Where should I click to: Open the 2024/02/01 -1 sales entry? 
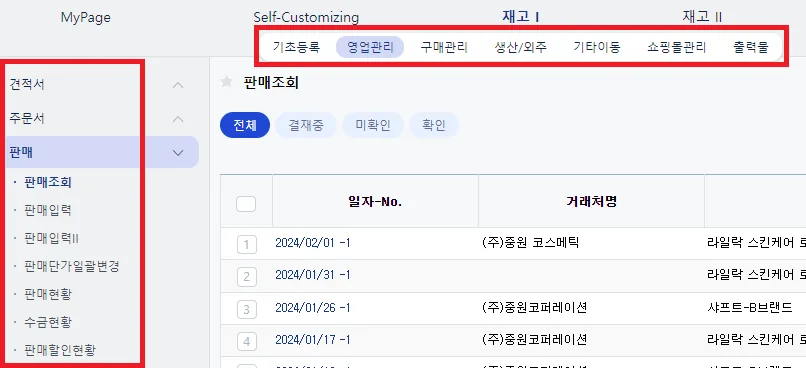pyautogui.click(x=313, y=243)
